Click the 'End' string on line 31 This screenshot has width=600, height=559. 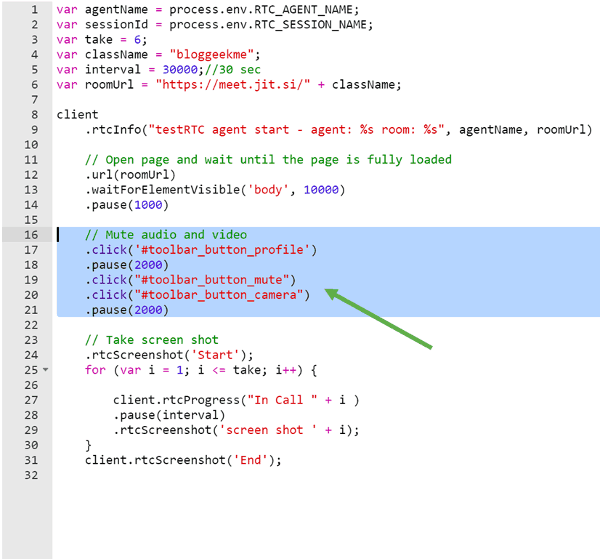click(250, 460)
